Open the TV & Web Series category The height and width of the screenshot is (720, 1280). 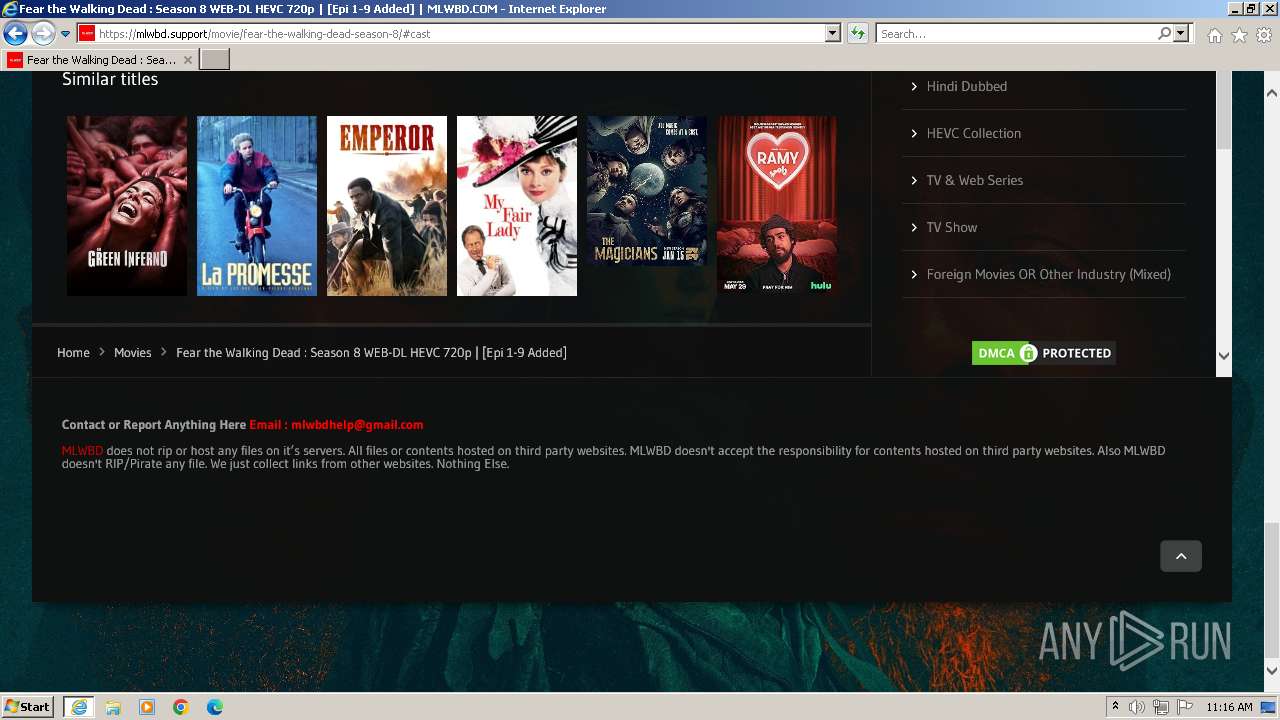point(974,180)
